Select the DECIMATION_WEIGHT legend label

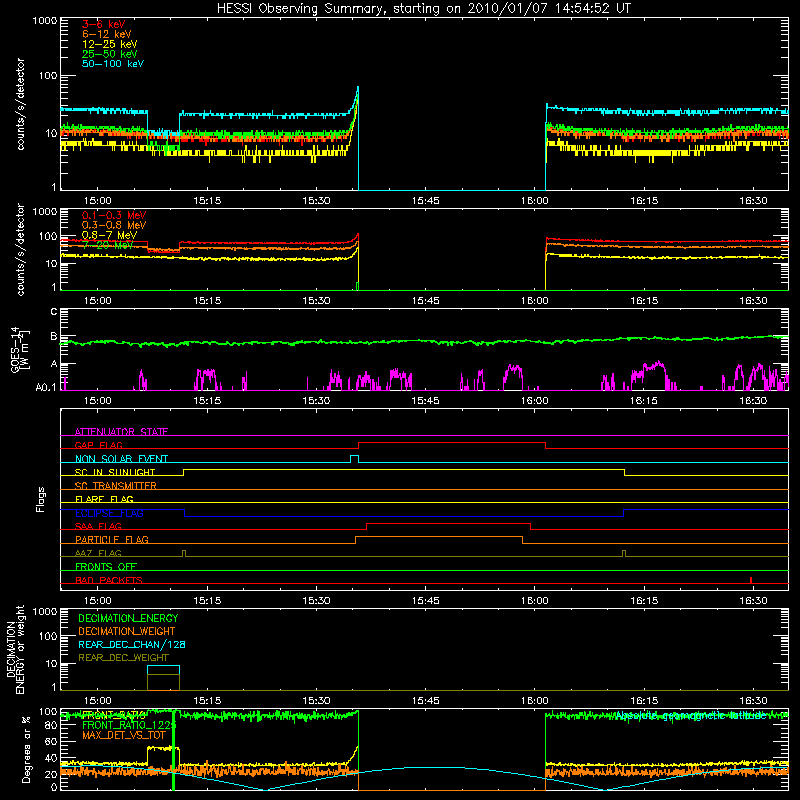127,631
